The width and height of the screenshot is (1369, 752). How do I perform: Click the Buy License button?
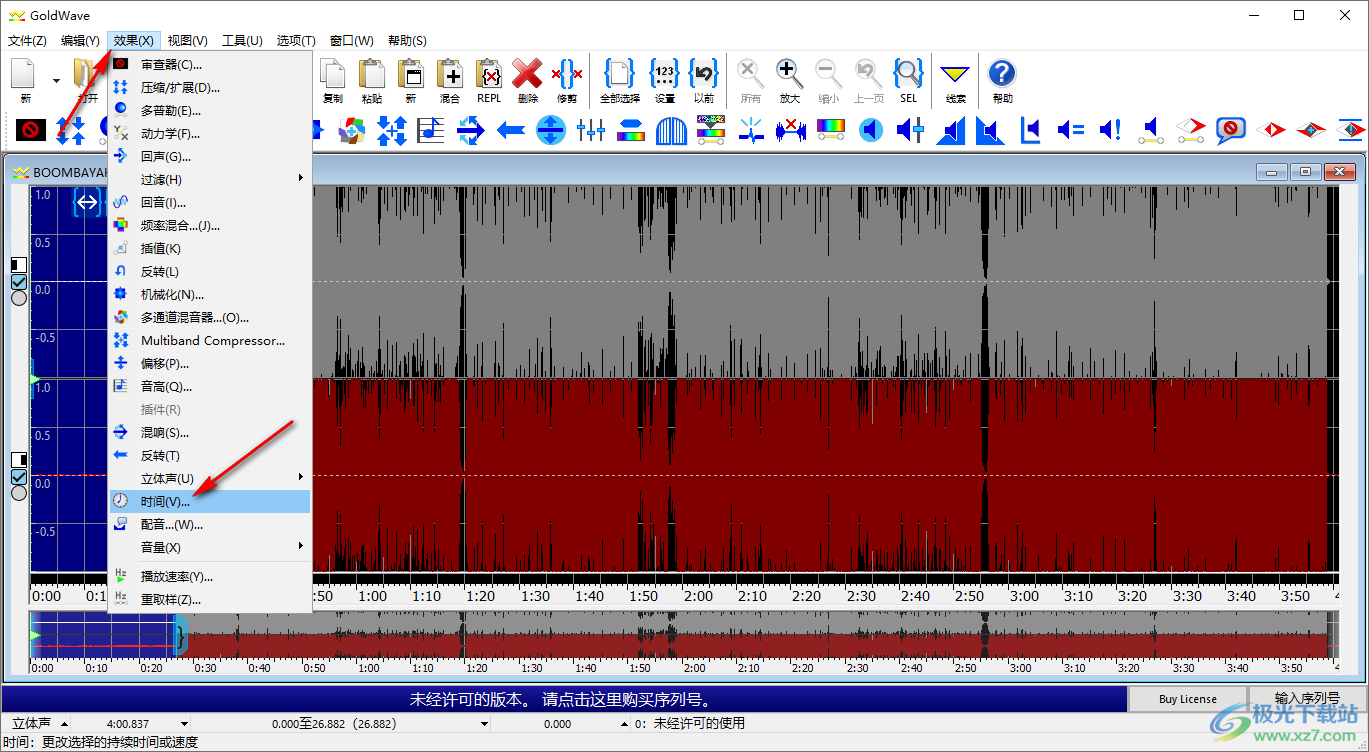point(1188,699)
